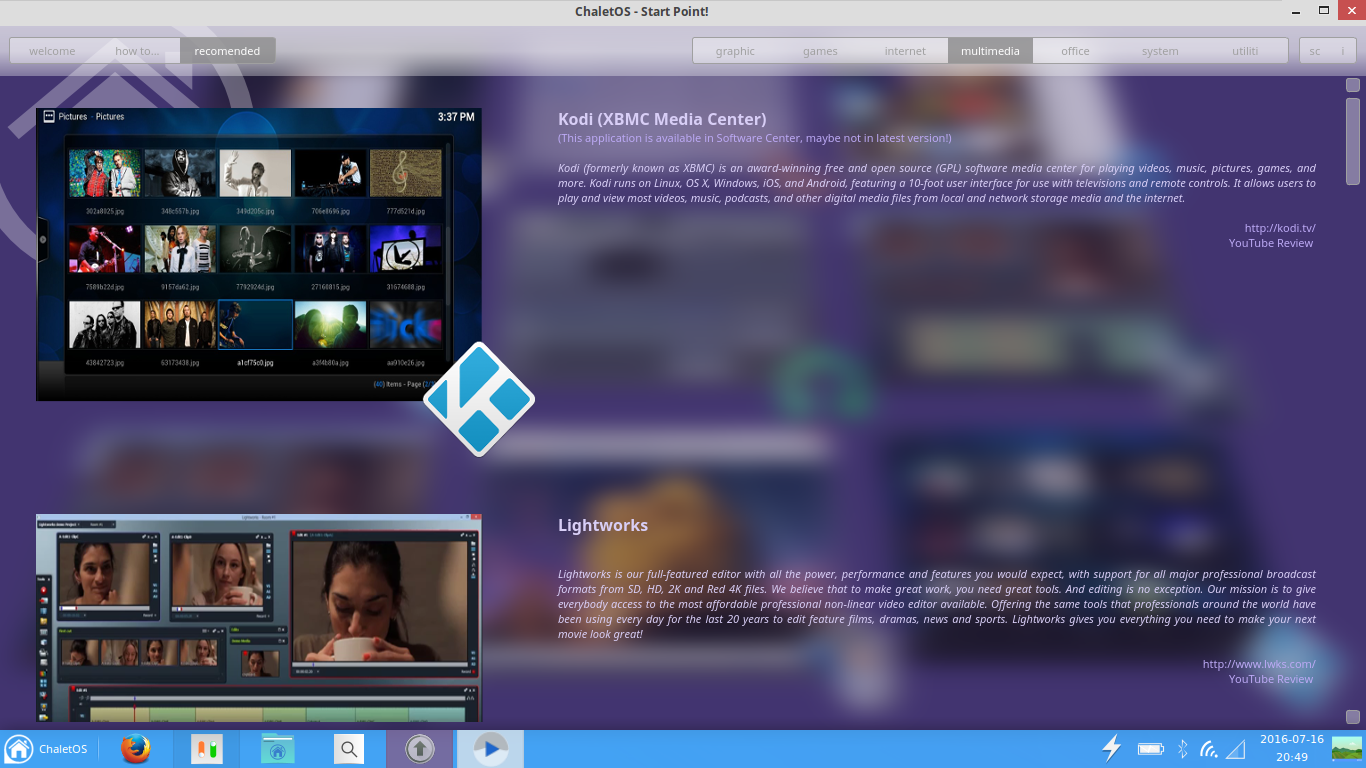Select the multimedia category tab
Viewport: 1366px width, 768px height.
990,51
